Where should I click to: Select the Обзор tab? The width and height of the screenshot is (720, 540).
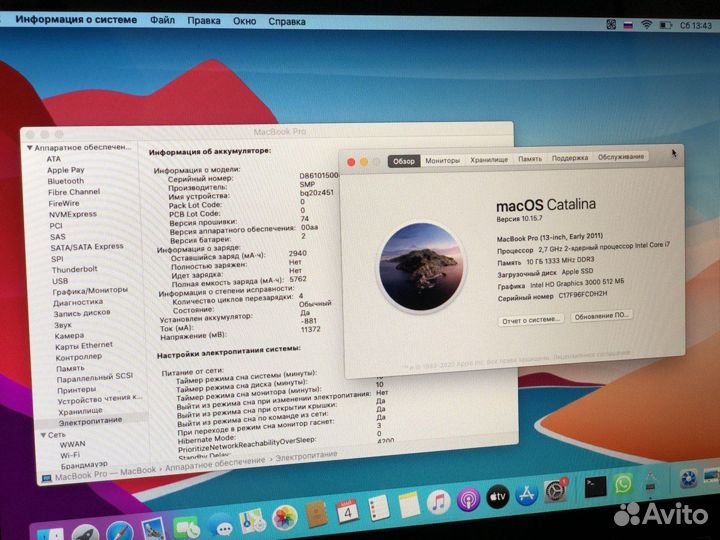click(404, 161)
